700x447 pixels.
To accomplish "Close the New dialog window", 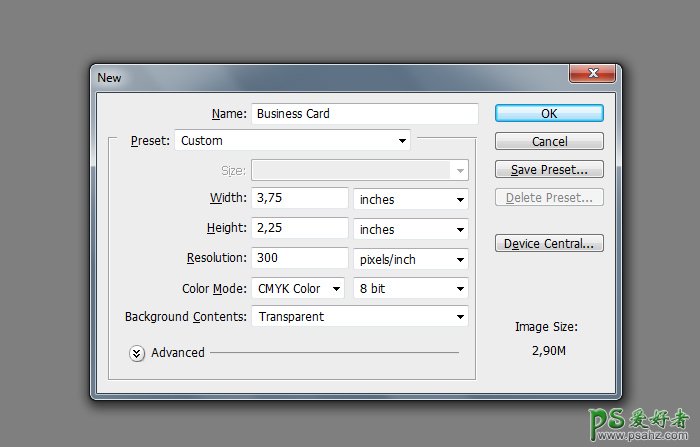I will click(591, 75).
